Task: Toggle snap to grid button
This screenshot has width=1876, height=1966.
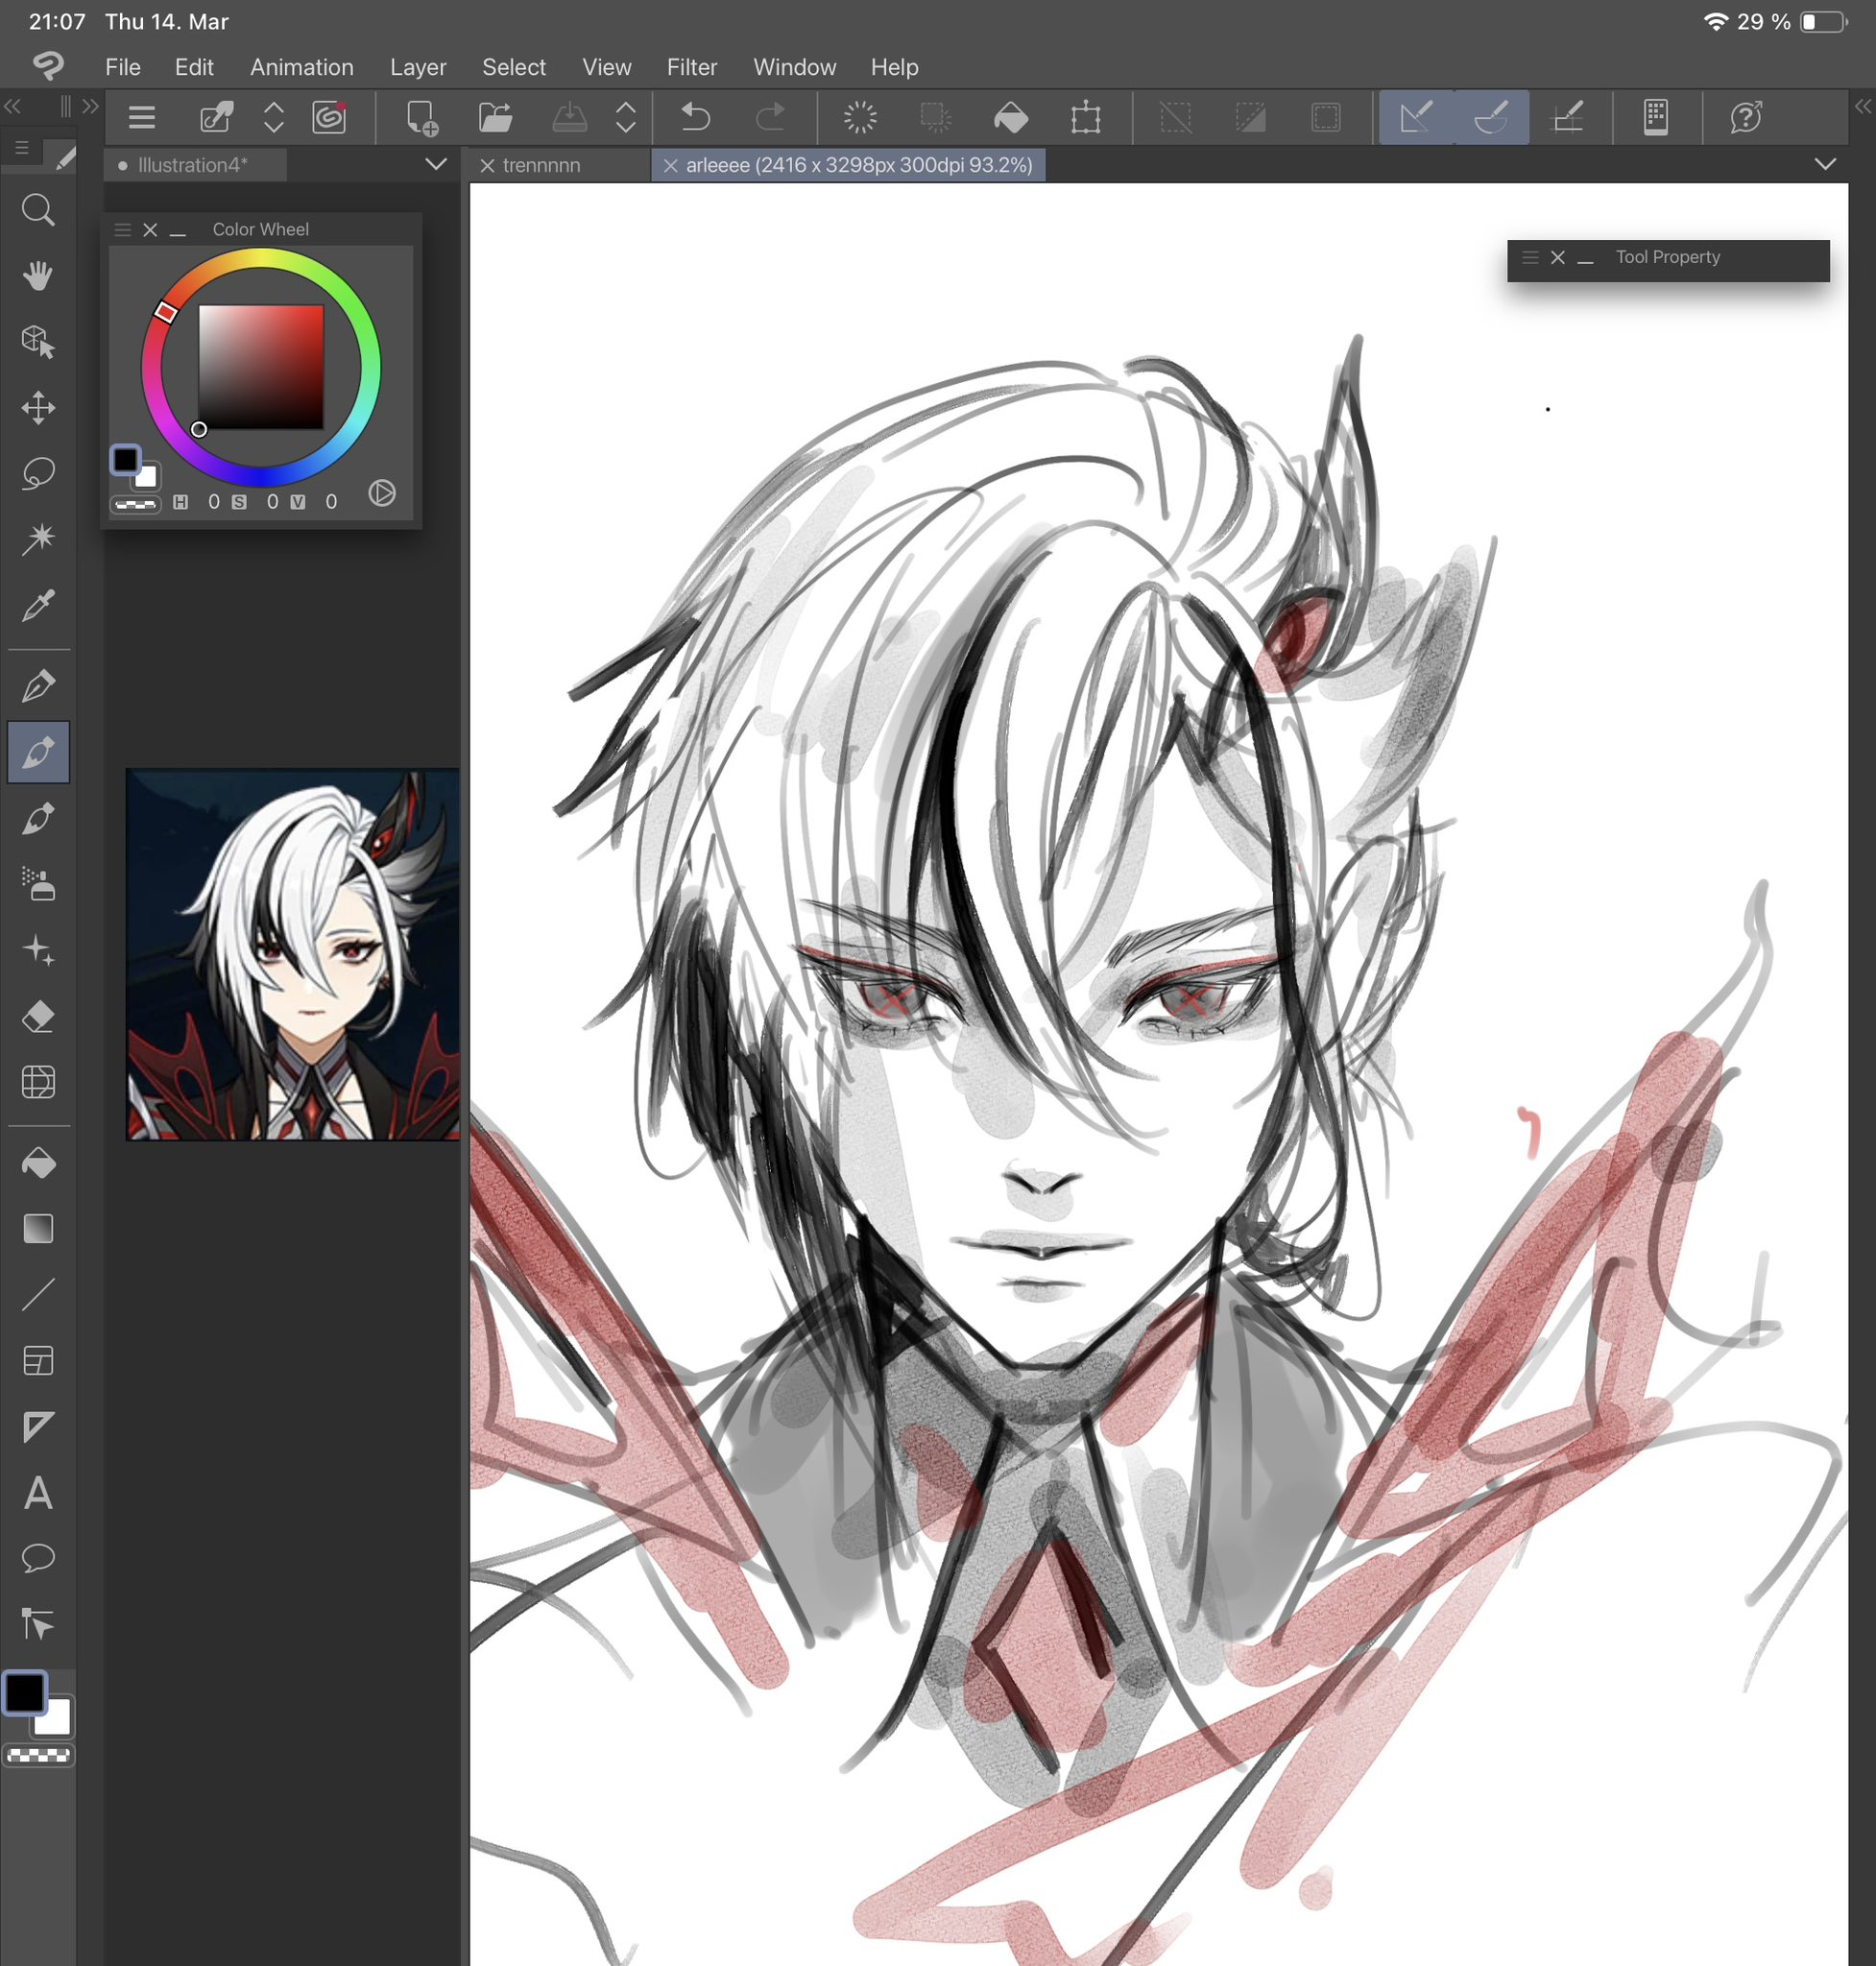Action: click(x=1567, y=118)
